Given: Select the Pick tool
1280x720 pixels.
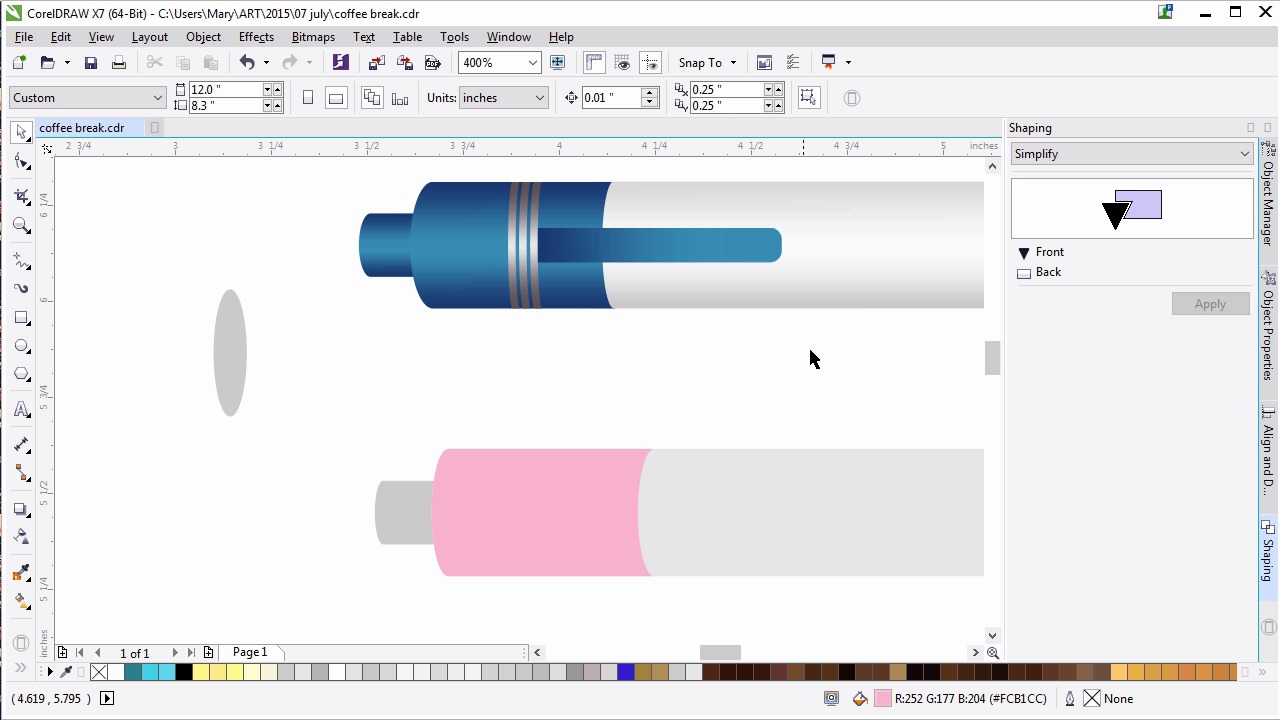Looking at the screenshot, I should (21, 132).
